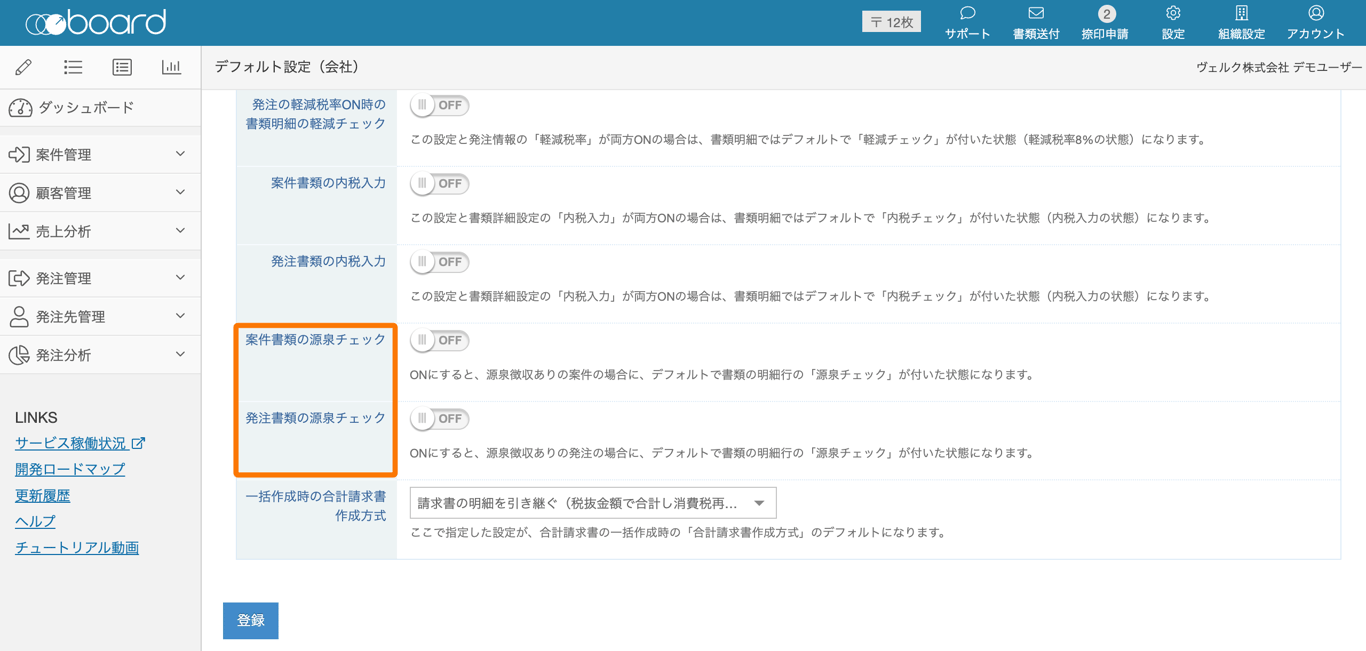
Task: Click 案件書類の源泉チェック label
Action: (x=315, y=340)
